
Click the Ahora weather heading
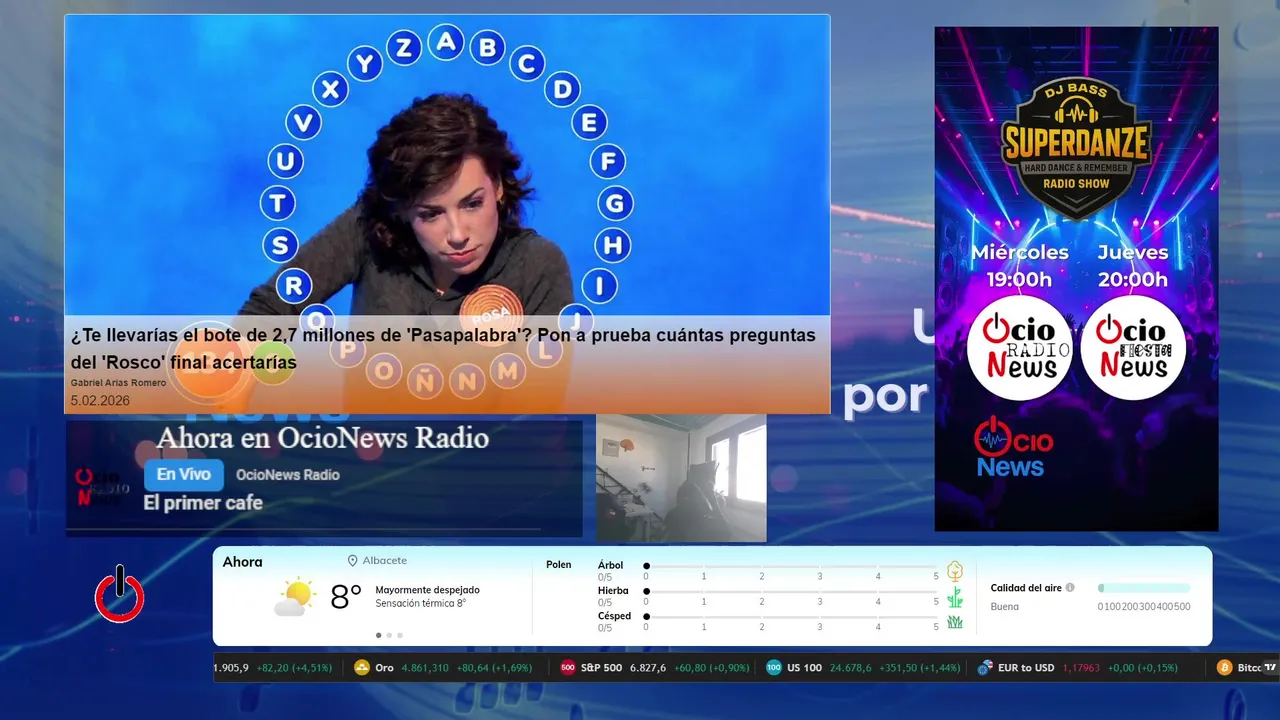pyautogui.click(x=242, y=562)
